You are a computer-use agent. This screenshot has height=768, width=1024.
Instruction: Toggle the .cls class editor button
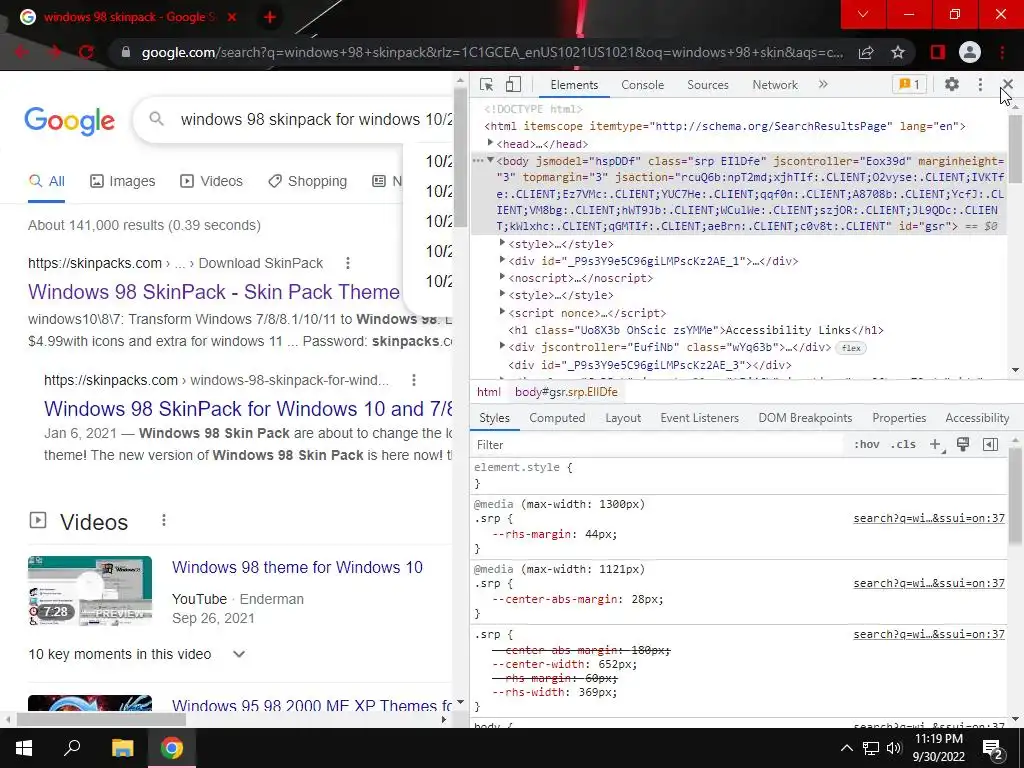(903, 445)
